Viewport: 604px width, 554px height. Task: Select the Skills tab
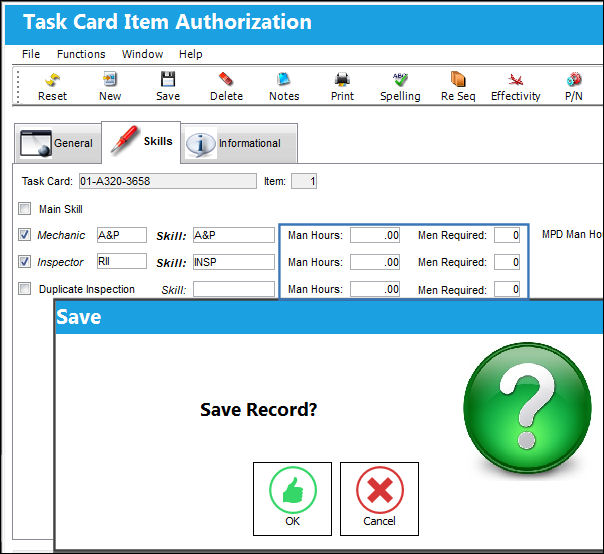click(x=141, y=142)
